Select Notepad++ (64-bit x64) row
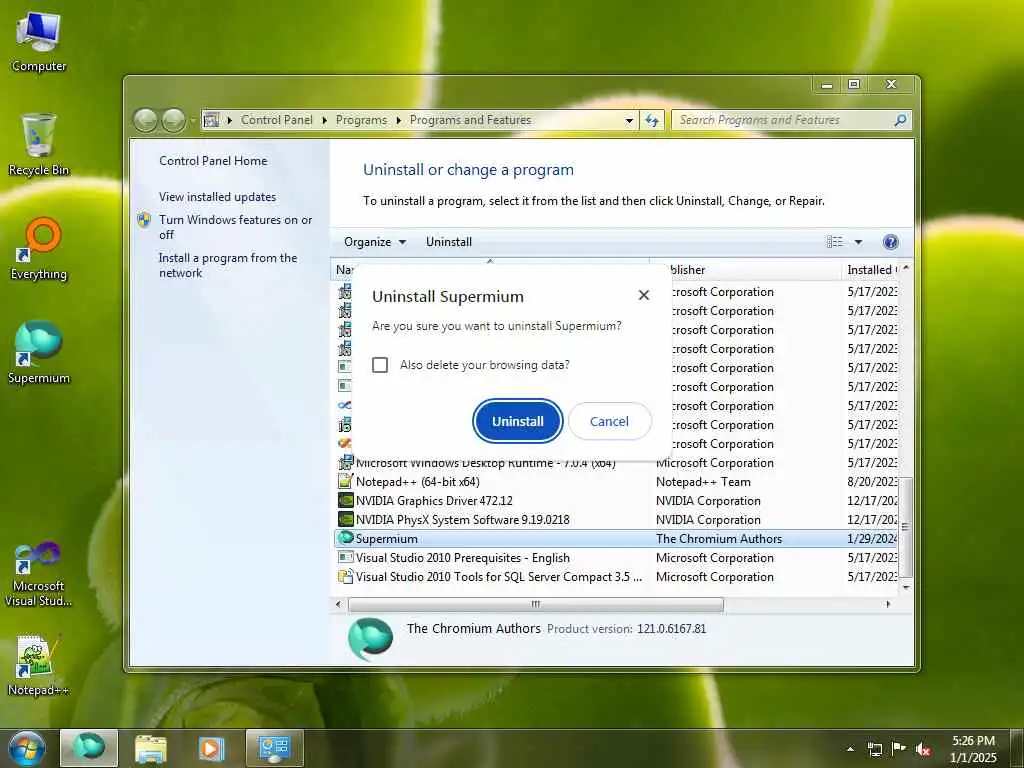The image size is (1024, 768). click(617, 482)
